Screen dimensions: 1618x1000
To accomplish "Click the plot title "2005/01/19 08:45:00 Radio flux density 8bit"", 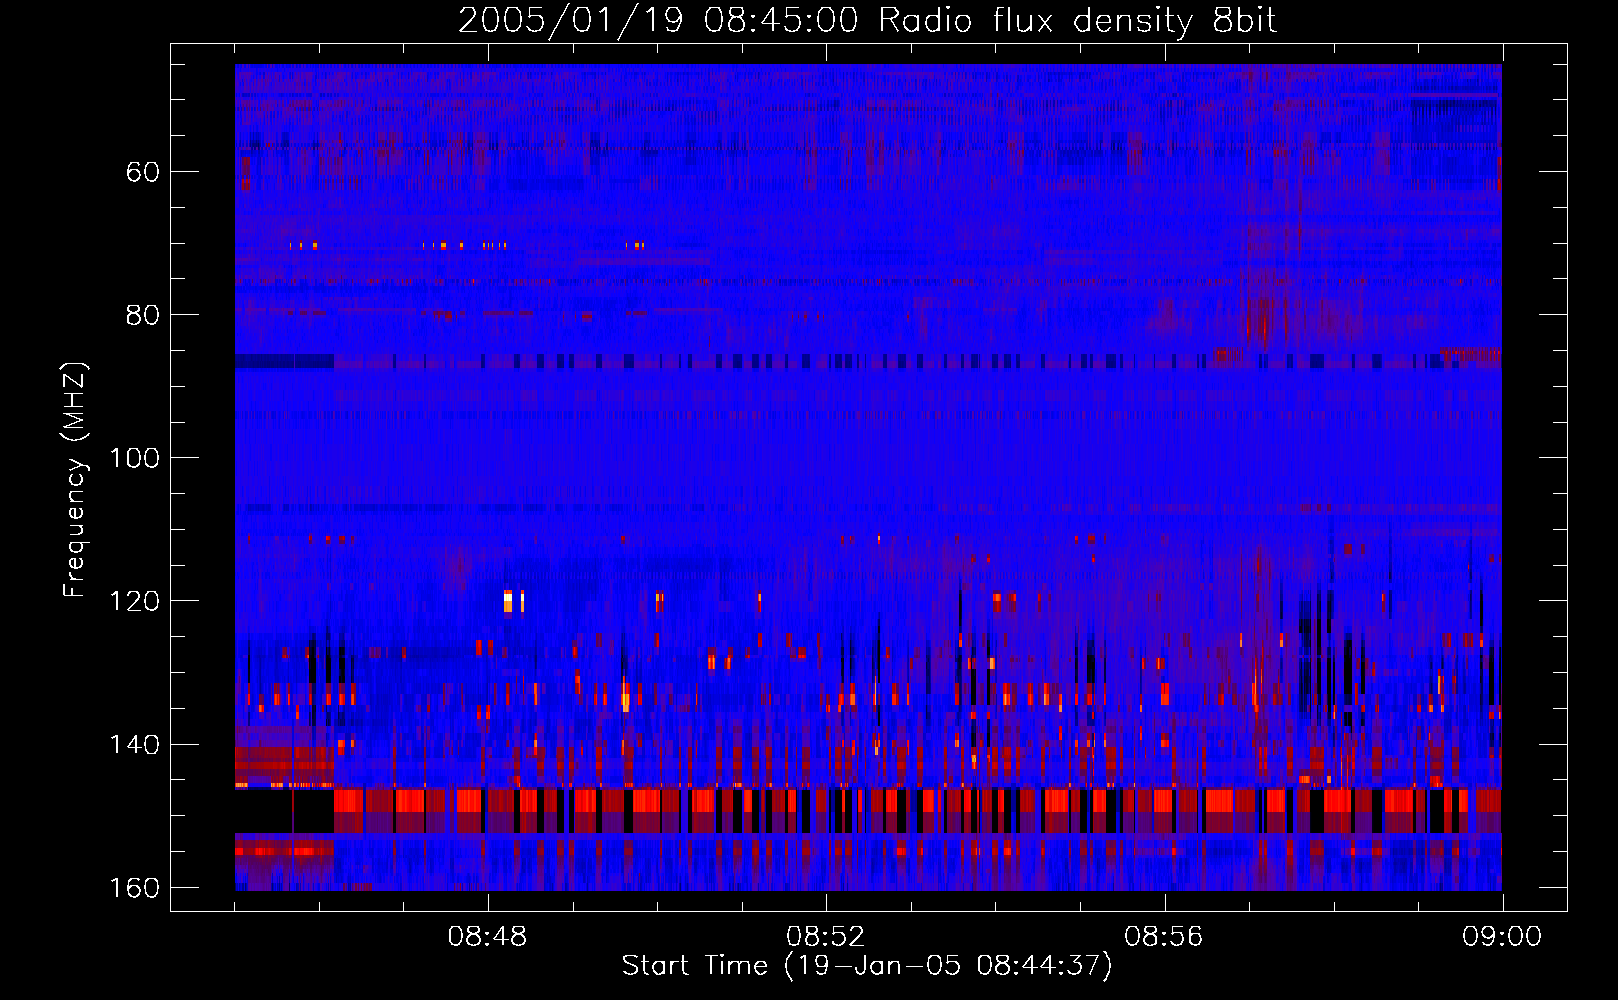I will pos(867,20).
